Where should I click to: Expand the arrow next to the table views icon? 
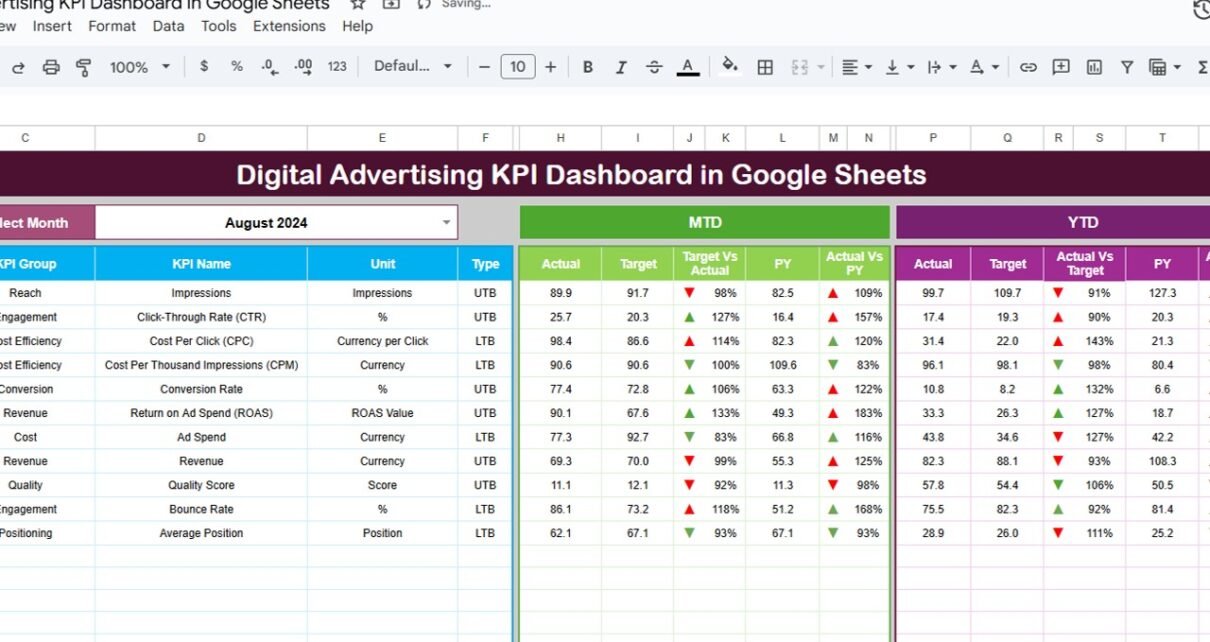click(x=1178, y=67)
